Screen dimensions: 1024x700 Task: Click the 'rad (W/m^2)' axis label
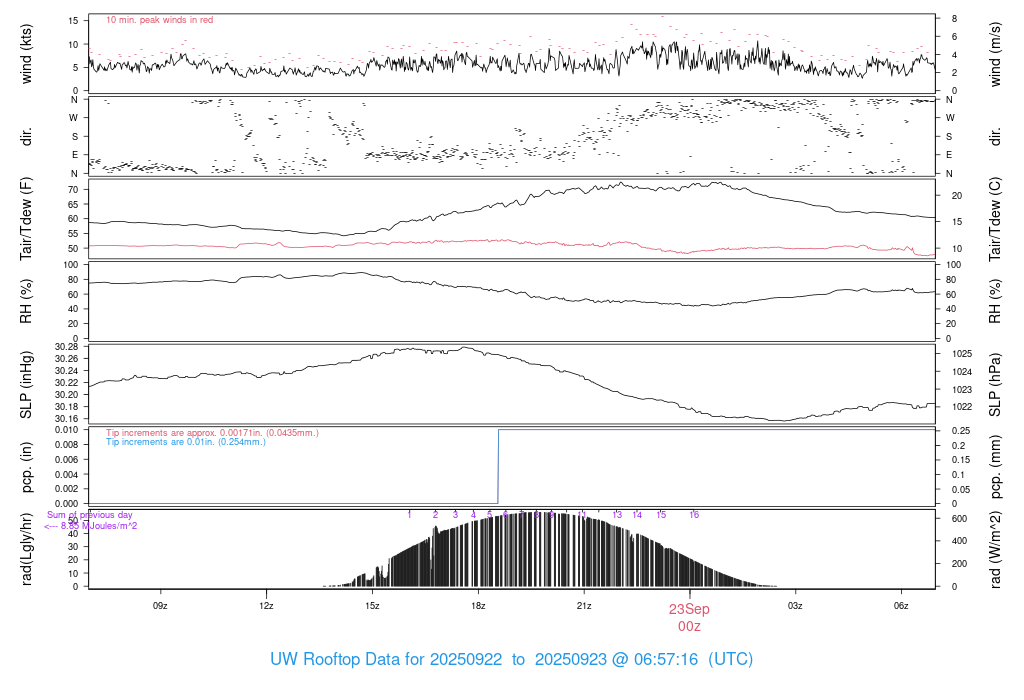[995, 550]
